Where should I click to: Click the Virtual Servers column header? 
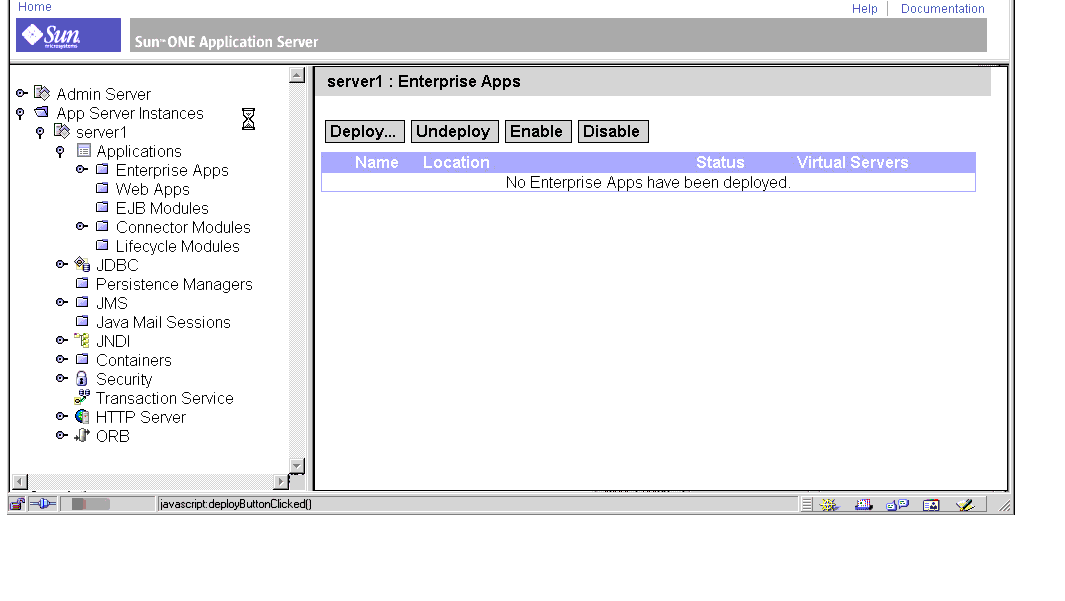(x=852, y=162)
